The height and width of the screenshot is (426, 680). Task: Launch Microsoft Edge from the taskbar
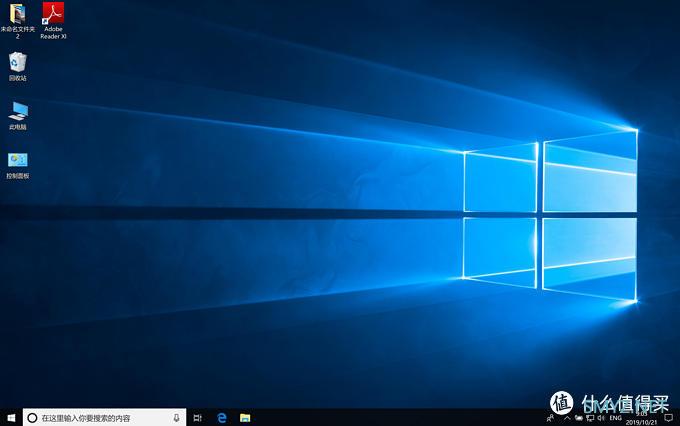(x=222, y=418)
